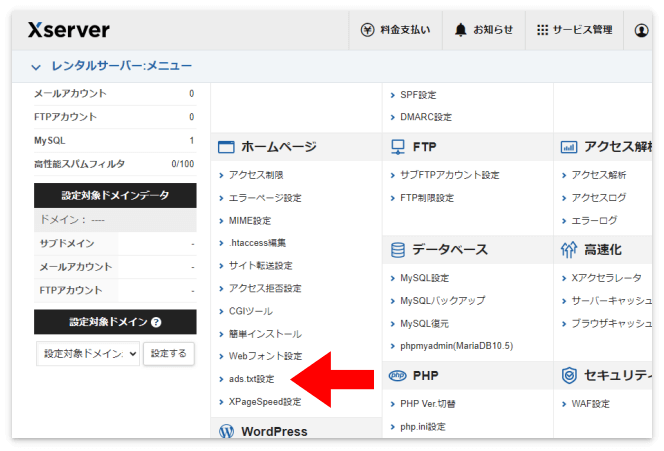
Task: Open Webフォント設定
Action: [266, 356]
